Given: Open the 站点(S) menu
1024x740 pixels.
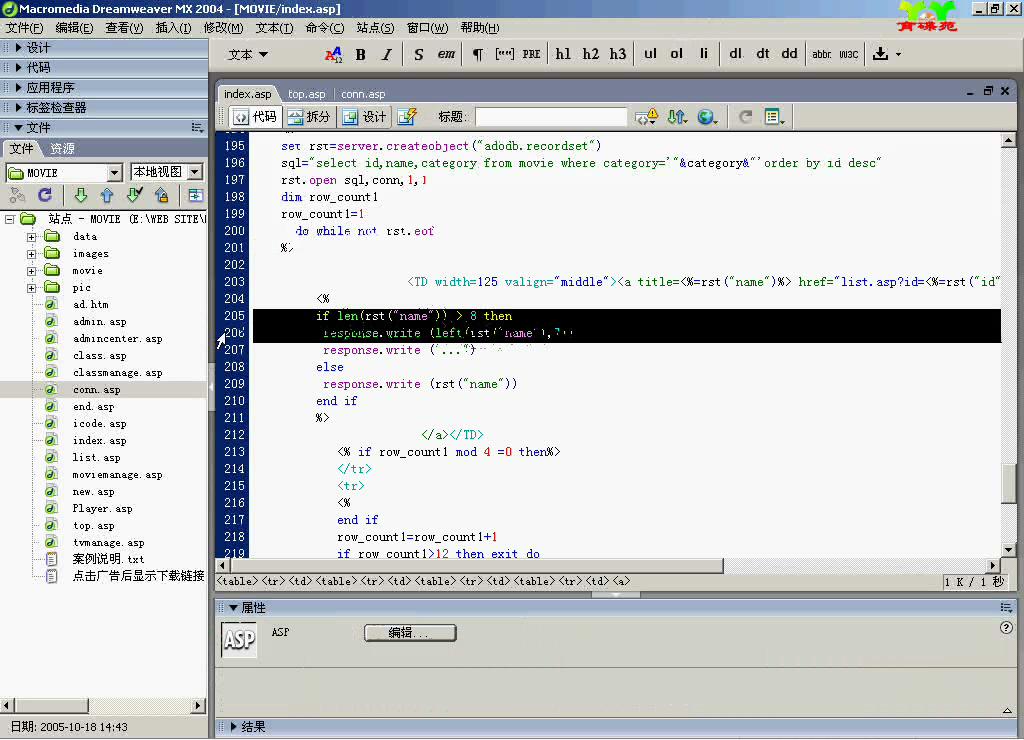Looking at the screenshot, I should (376, 27).
